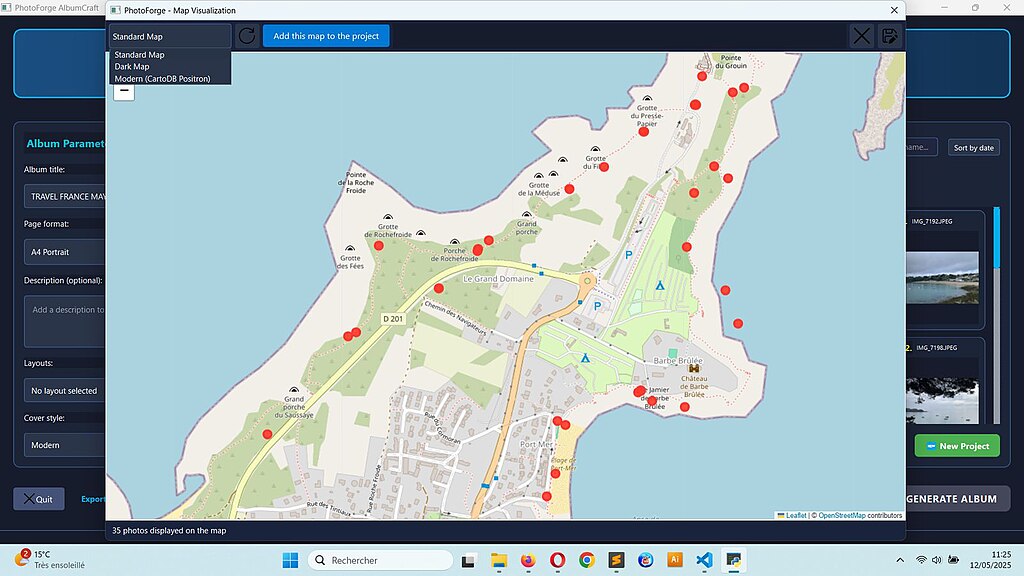The image size is (1024, 576).
Task: Click the refresh map icon
Action: coord(246,36)
